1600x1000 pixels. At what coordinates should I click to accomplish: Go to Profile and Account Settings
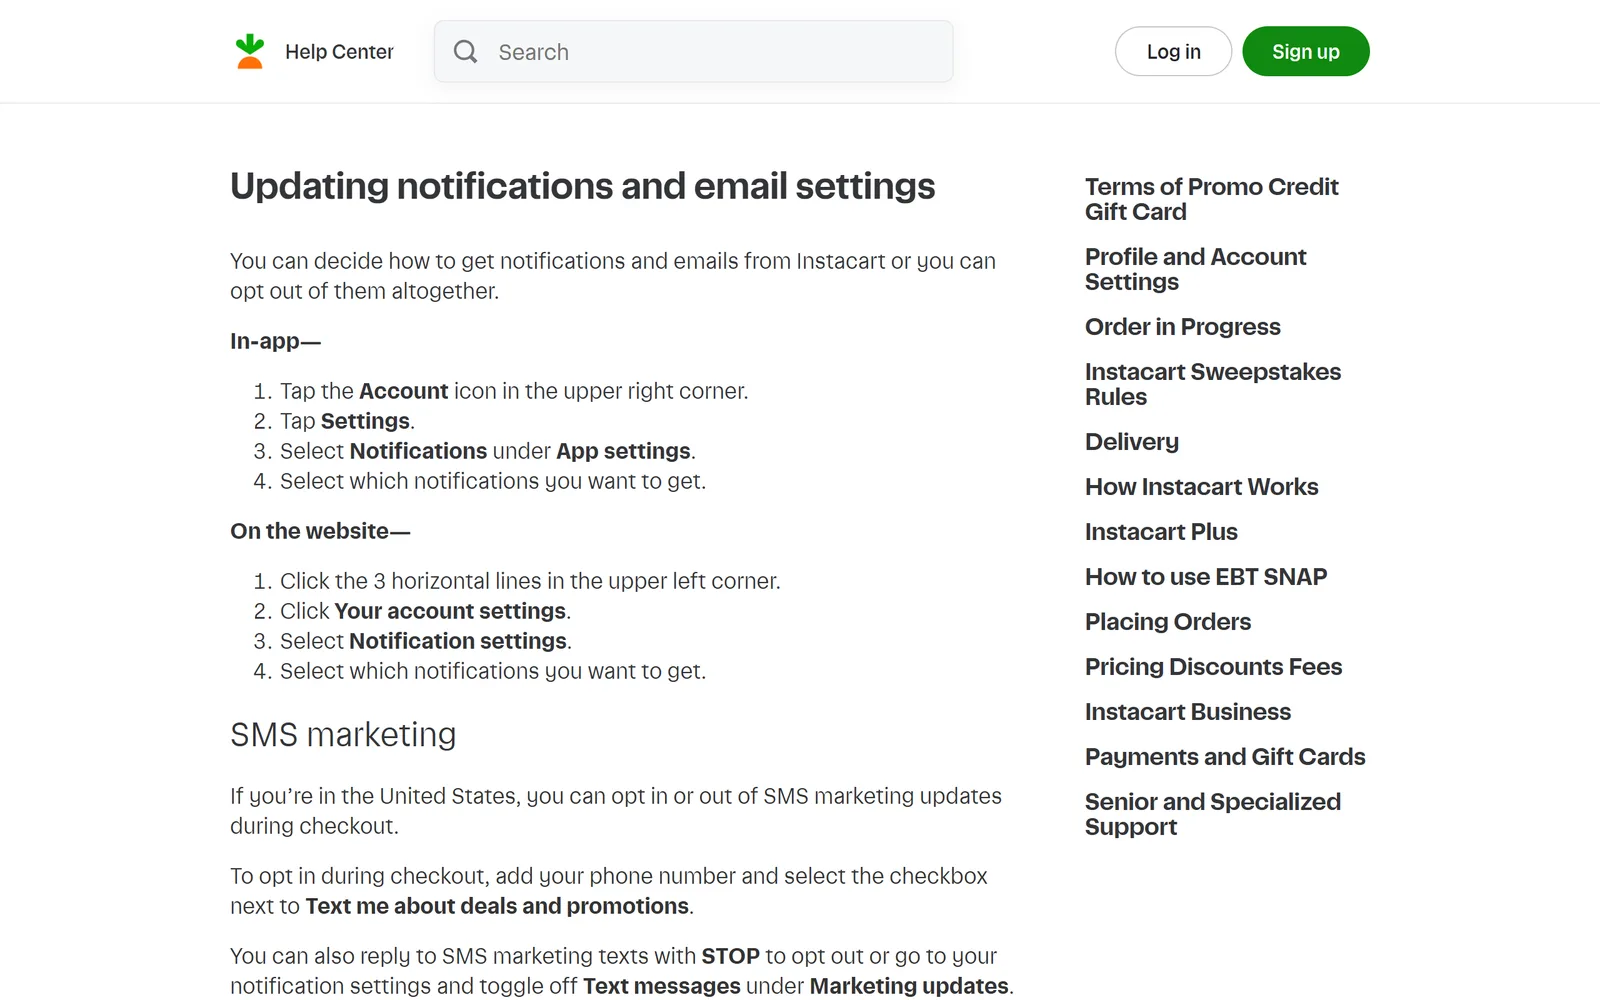tap(1195, 269)
